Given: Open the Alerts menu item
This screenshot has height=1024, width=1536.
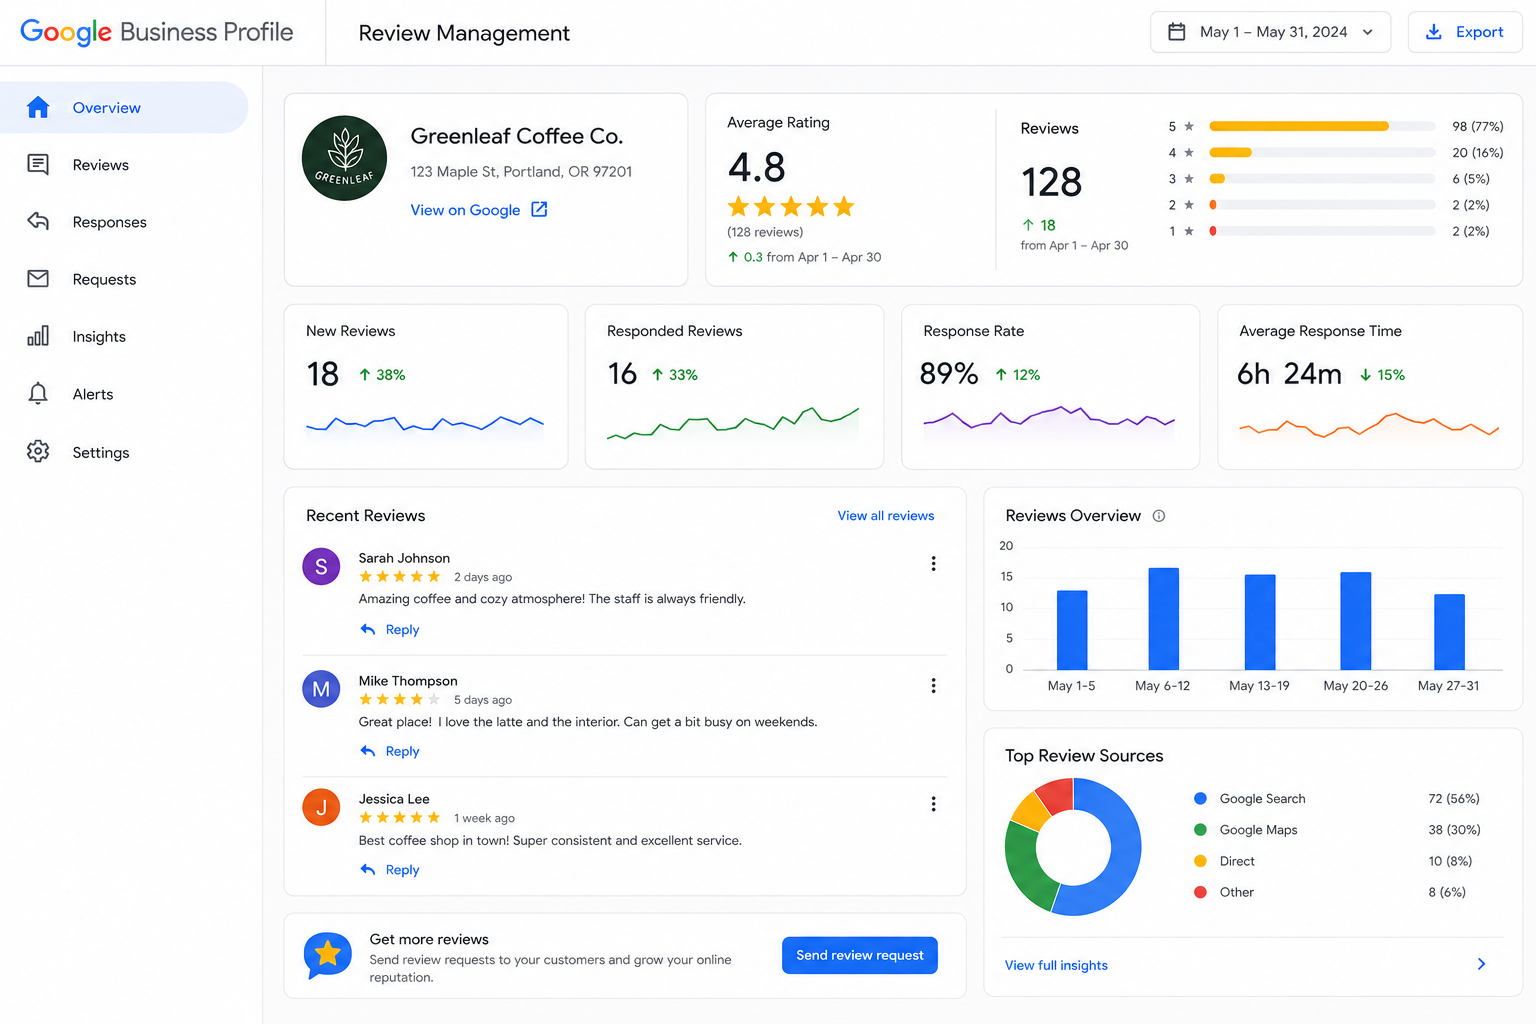Looking at the screenshot, I should pos(124,393).
